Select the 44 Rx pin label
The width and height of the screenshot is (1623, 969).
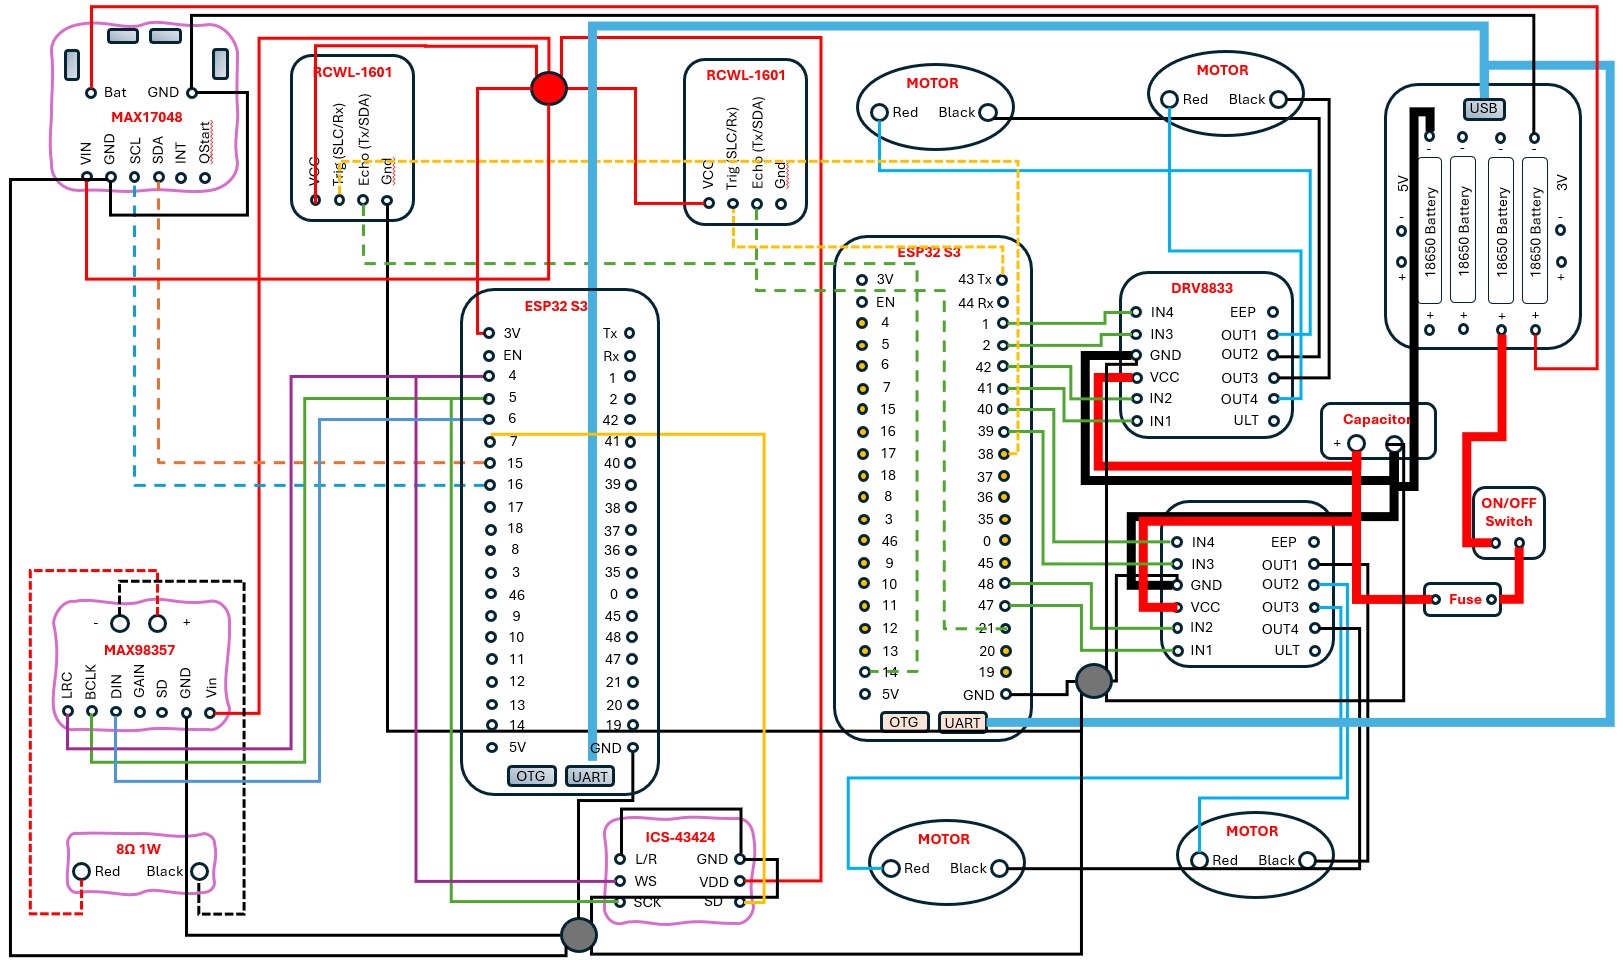(975, 302)
